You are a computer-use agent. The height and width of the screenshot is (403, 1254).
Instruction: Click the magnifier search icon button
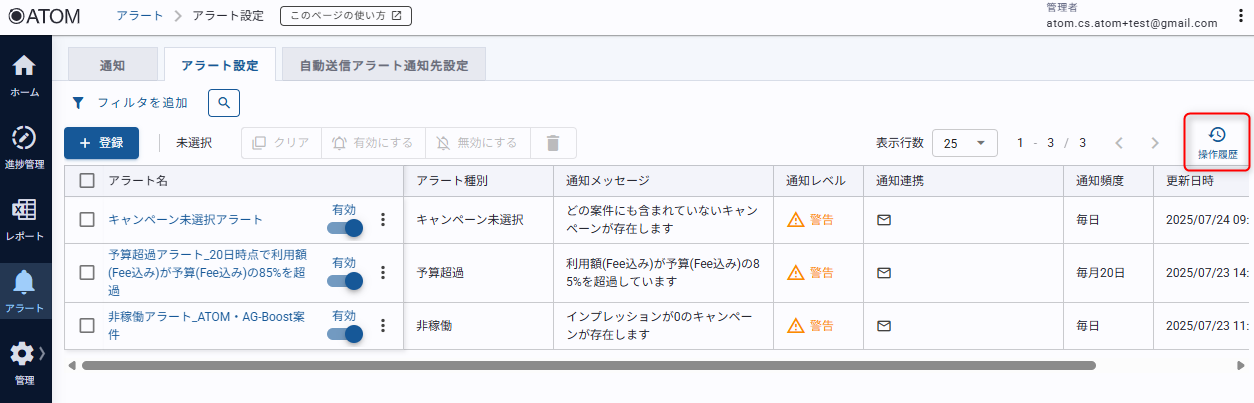click(224, 102)
